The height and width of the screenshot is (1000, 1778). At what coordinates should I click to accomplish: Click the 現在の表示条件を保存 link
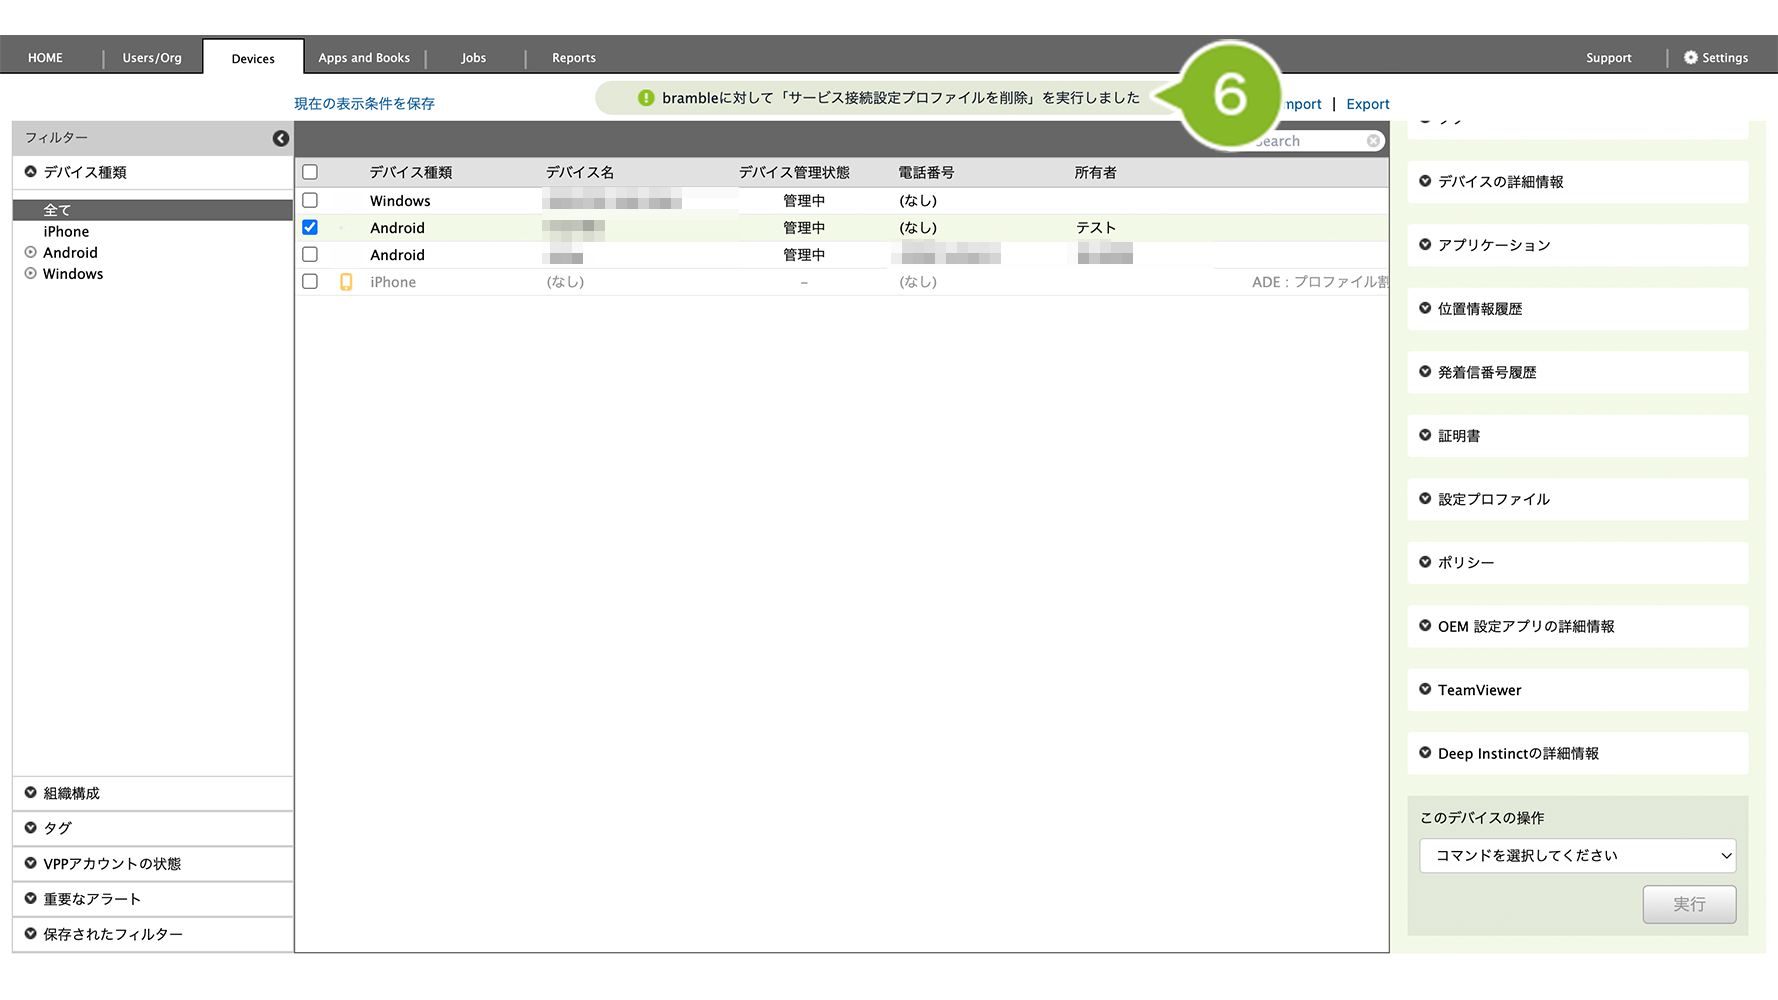coord(364,104)
